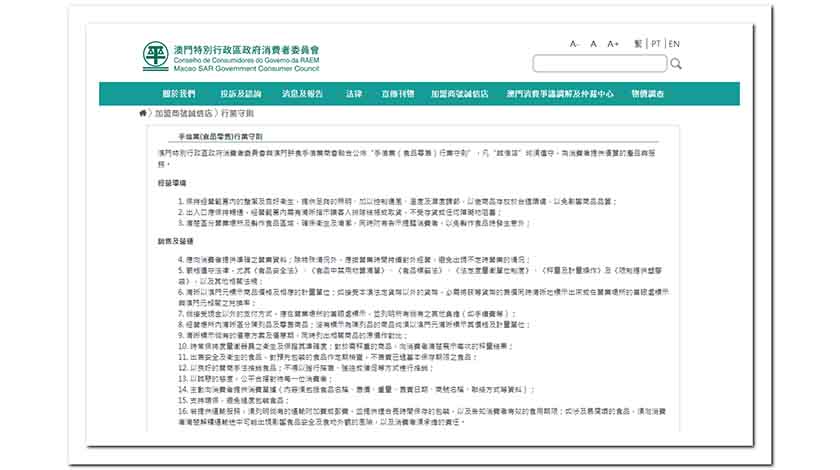Click the search magnifier icon
The image size is (840, 470).
pos(676,64)
